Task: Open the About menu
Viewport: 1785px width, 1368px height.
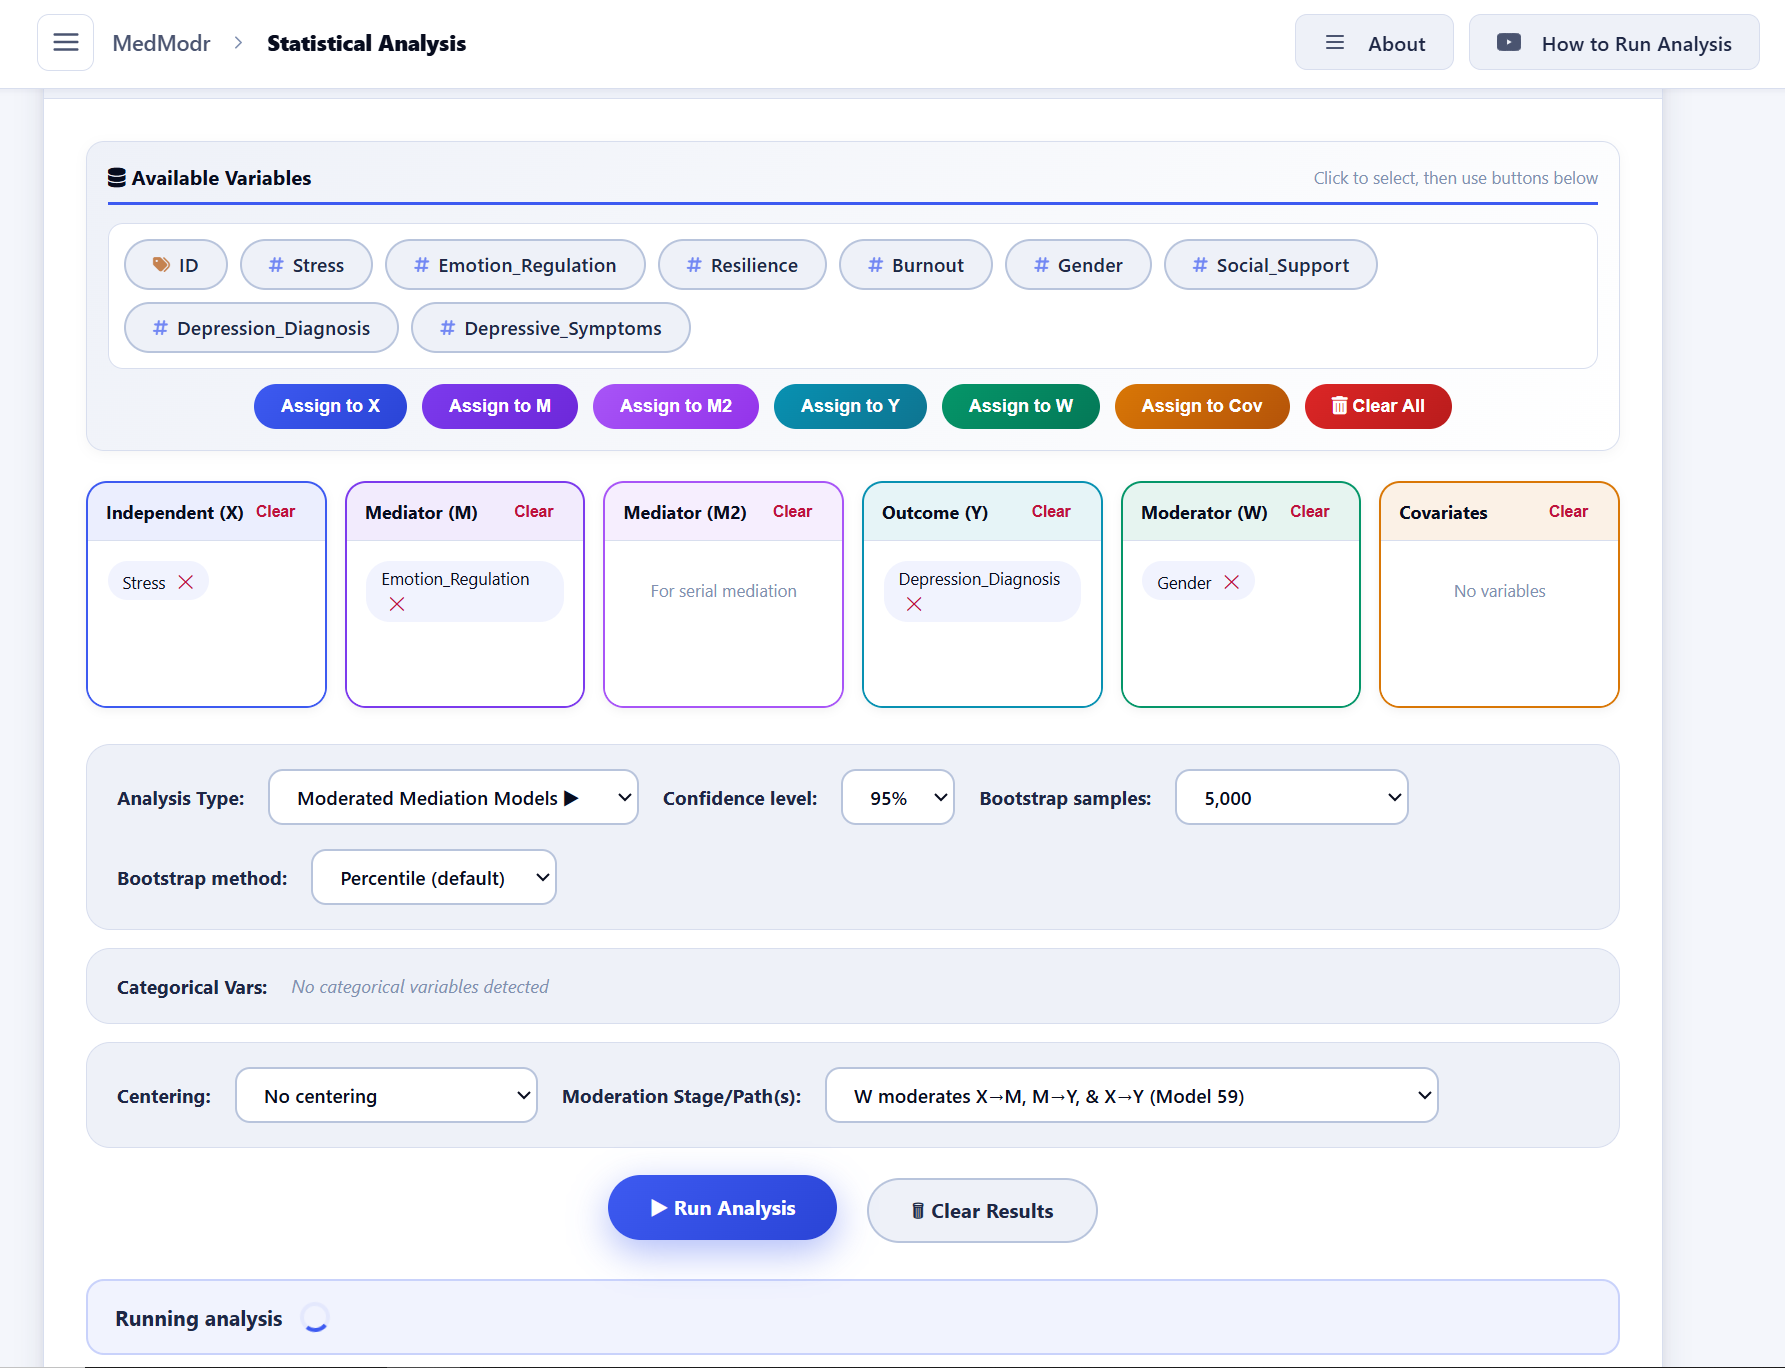Action: click(x=1374, y=43)
